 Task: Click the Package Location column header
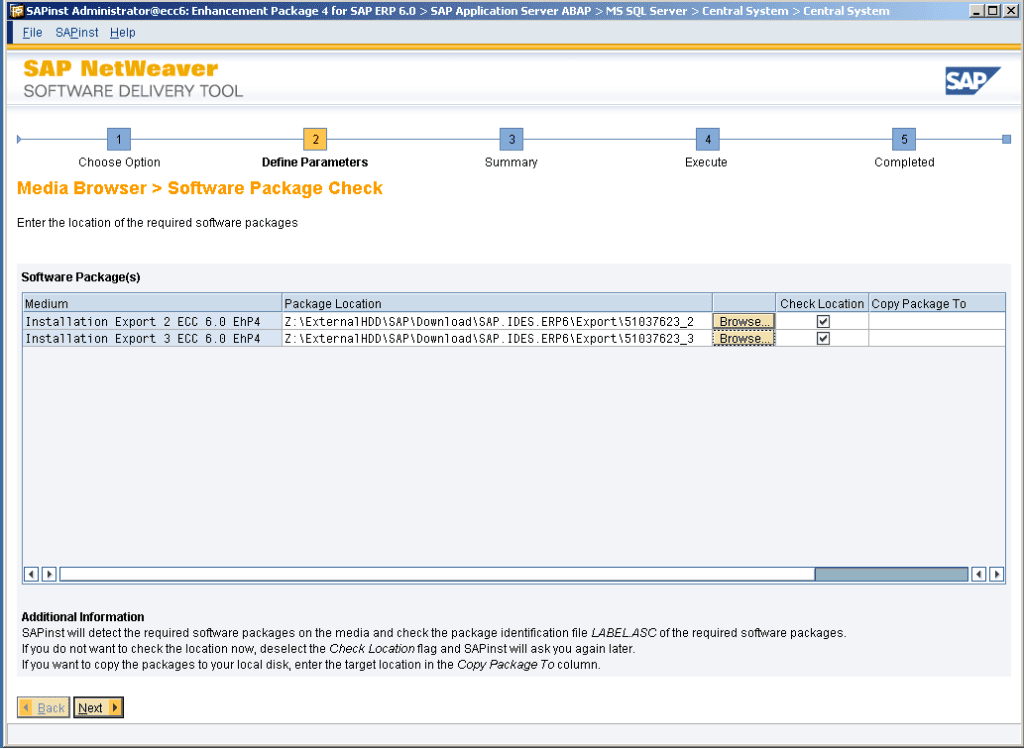[497, 303]
